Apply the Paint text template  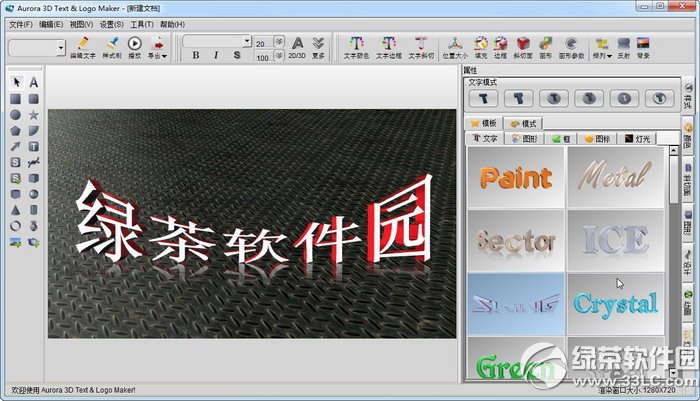(x=516, y=177)
